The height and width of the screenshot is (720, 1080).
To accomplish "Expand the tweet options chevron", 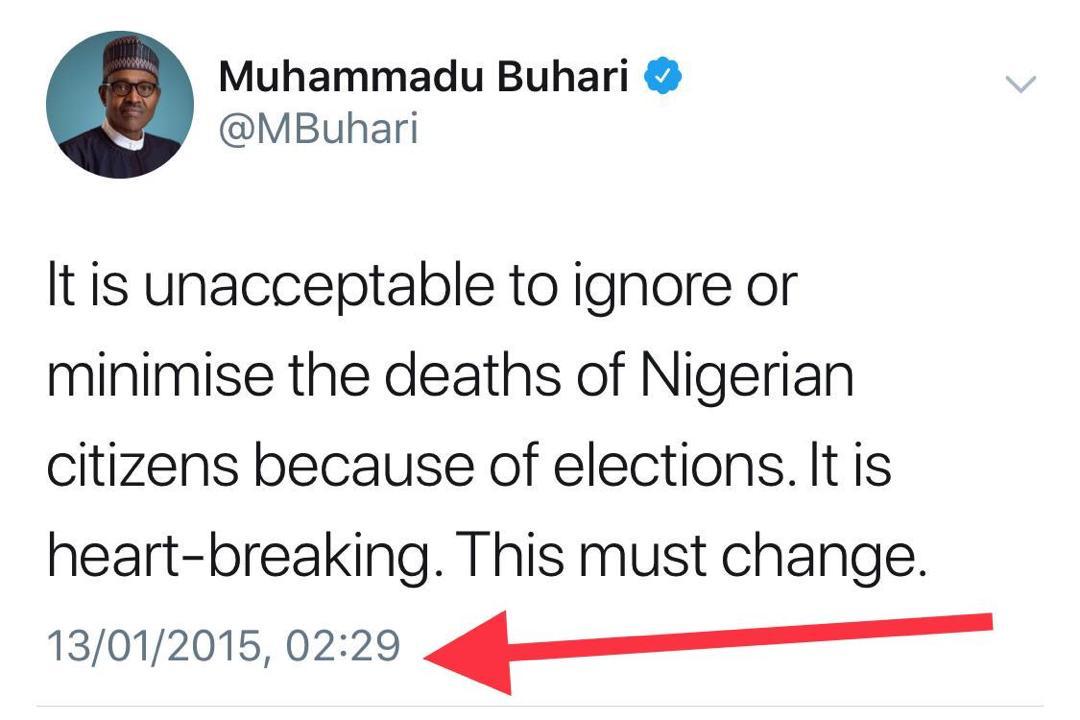I will pyautogui.click(x=1020, y=84).
